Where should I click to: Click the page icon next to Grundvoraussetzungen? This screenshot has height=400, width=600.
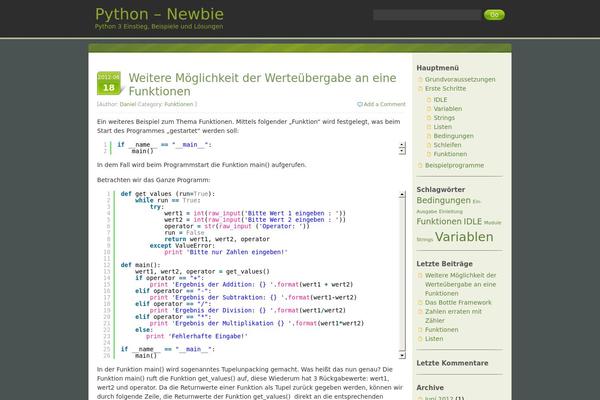pos(420,80)
